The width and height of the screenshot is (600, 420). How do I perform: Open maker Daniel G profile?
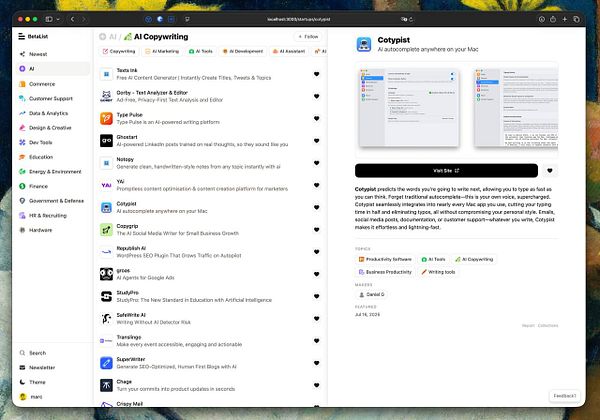pos(372,295)
